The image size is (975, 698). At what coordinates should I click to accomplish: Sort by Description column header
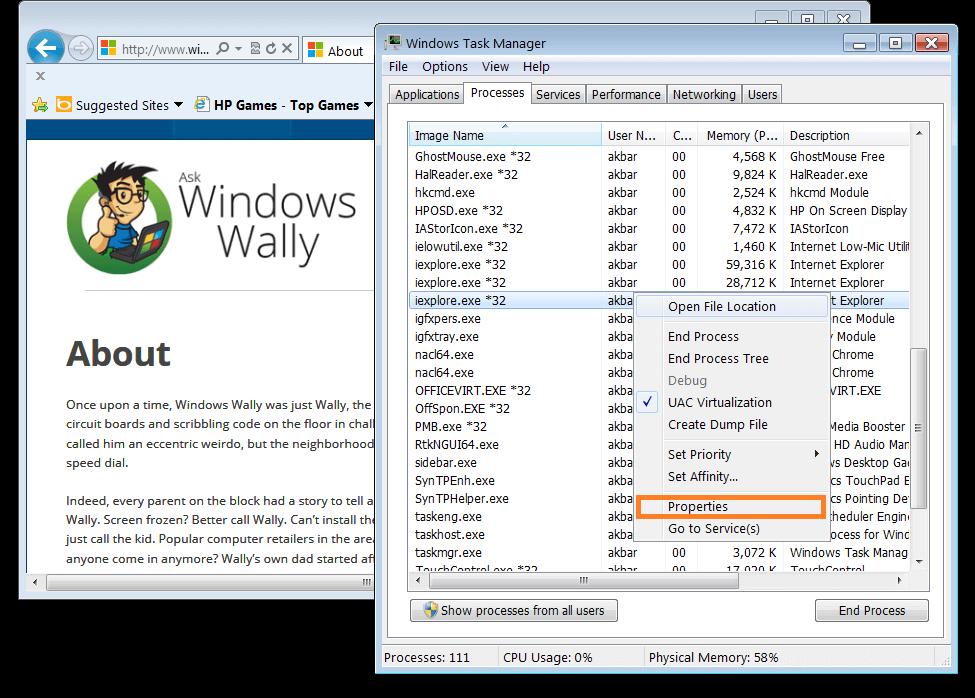coord(846,135)
